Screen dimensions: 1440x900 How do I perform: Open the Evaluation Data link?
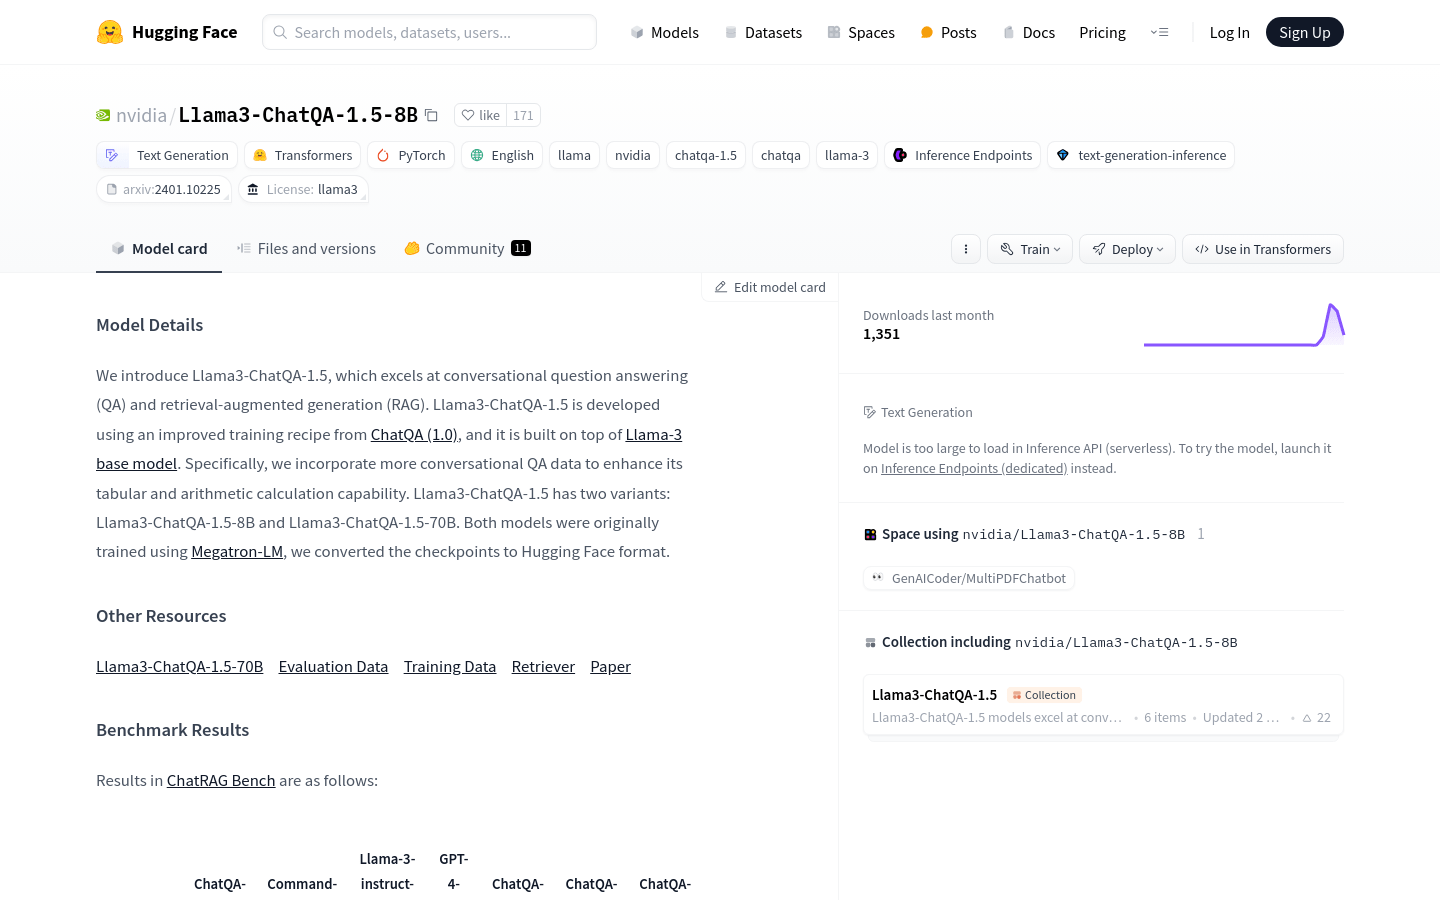333,666
